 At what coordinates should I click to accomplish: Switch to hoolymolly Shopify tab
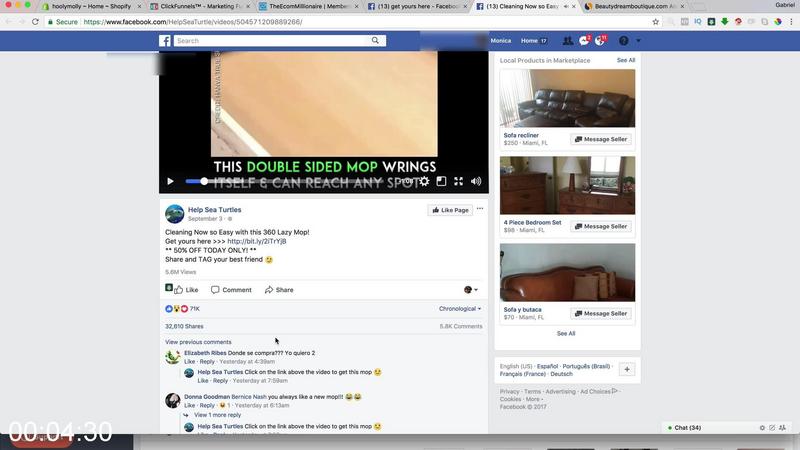pos(92,7)
